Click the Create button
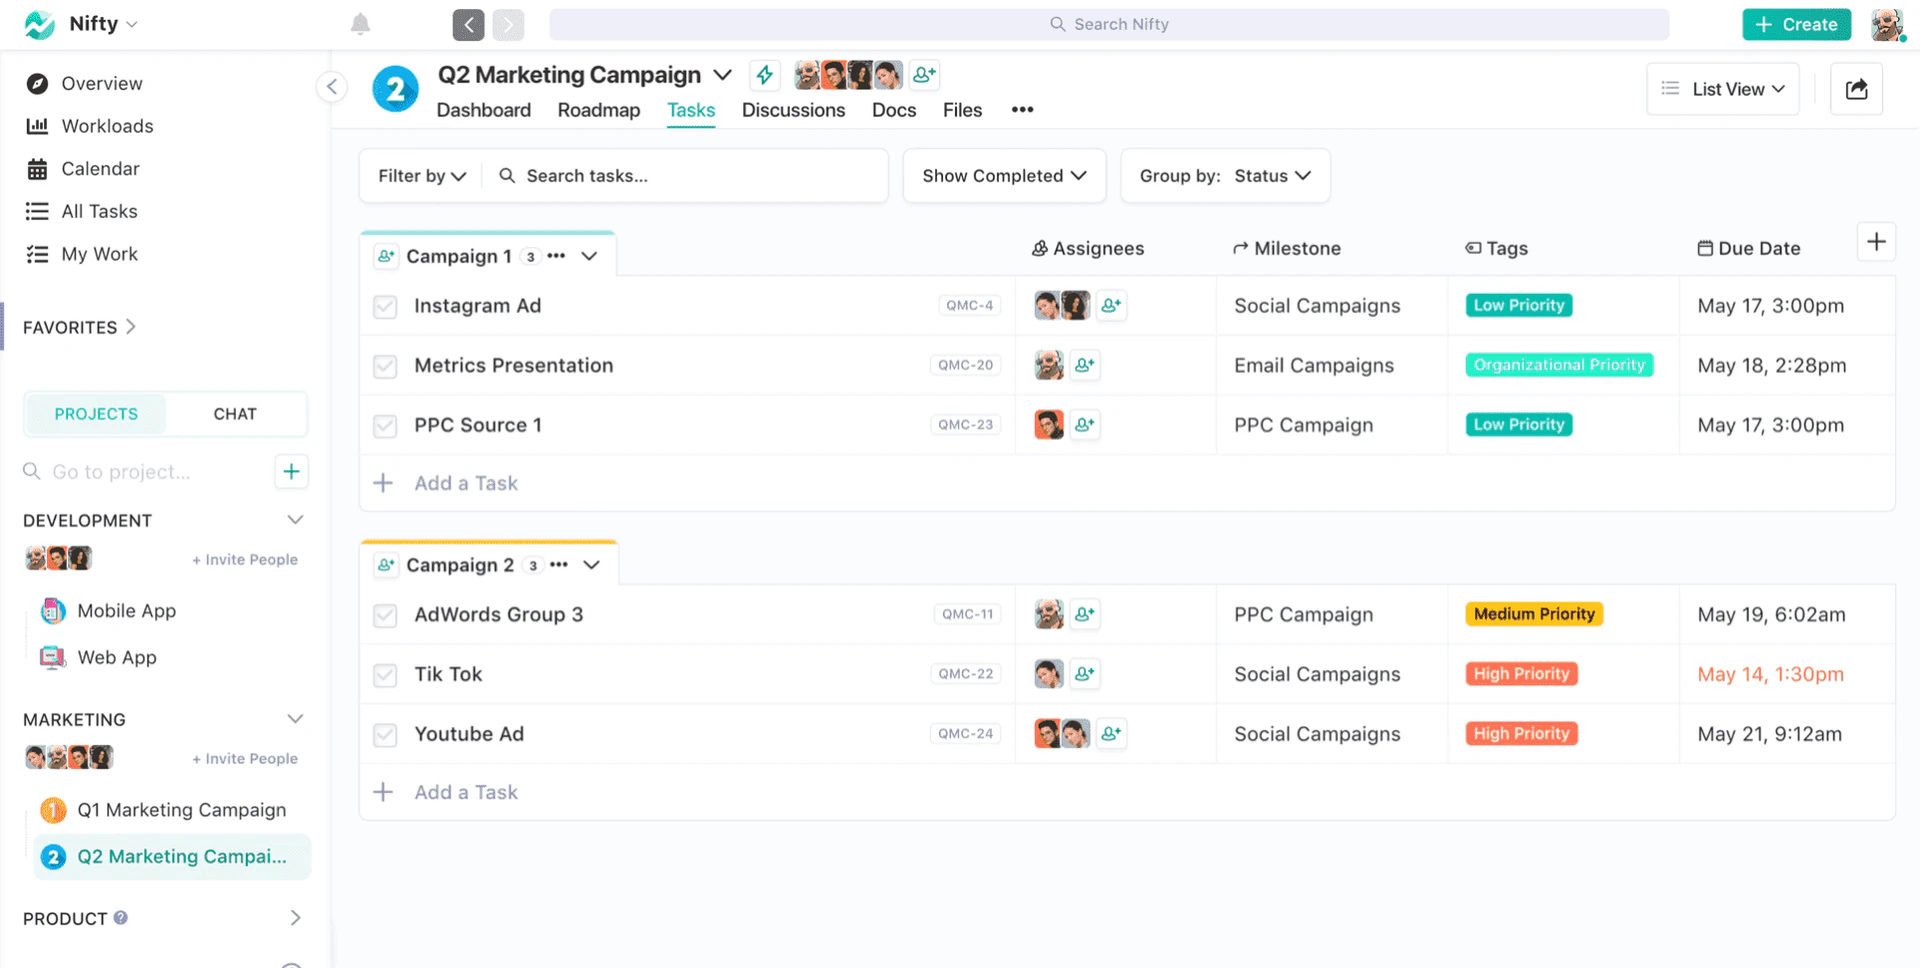Screen dimensions: 1920x968 pyautogui.click(x=1796, y=24)
